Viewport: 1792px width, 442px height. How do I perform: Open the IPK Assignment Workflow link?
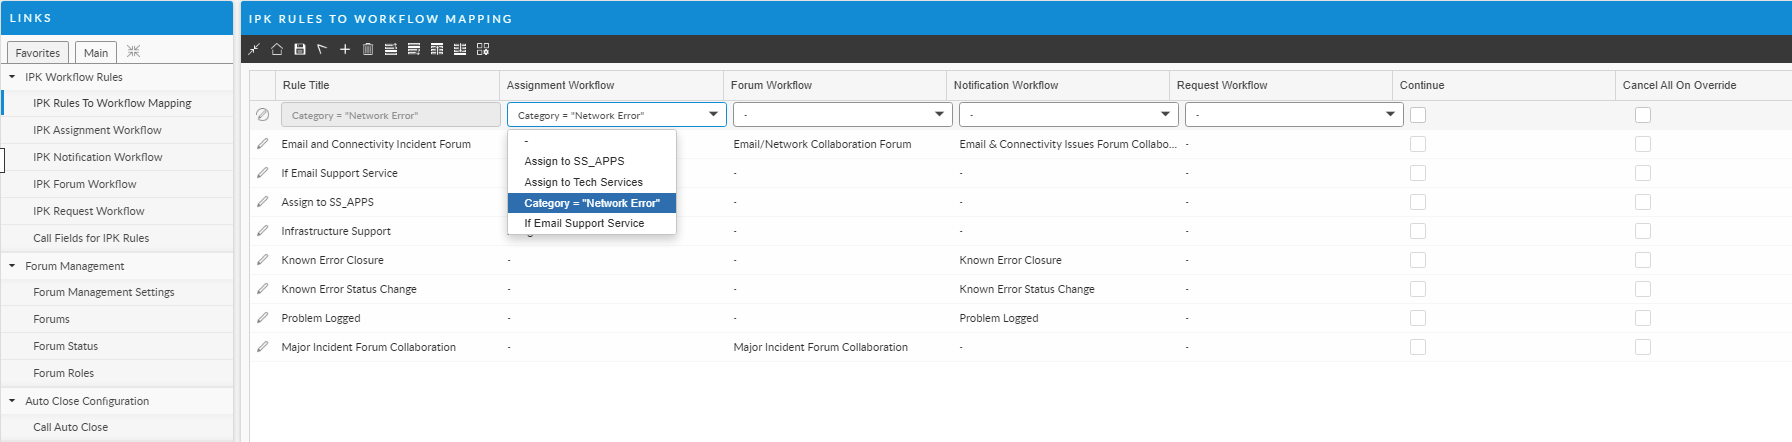97,130
